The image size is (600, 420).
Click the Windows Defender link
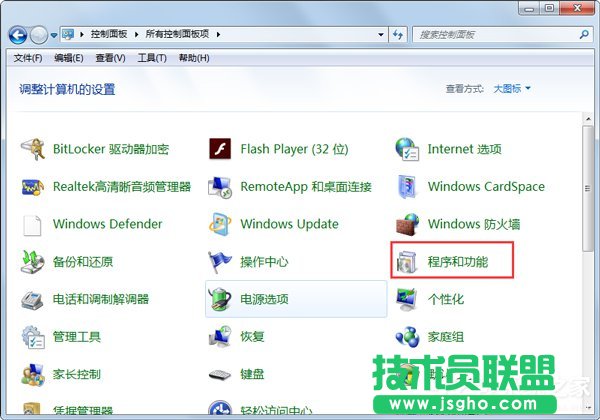[107, 224]
